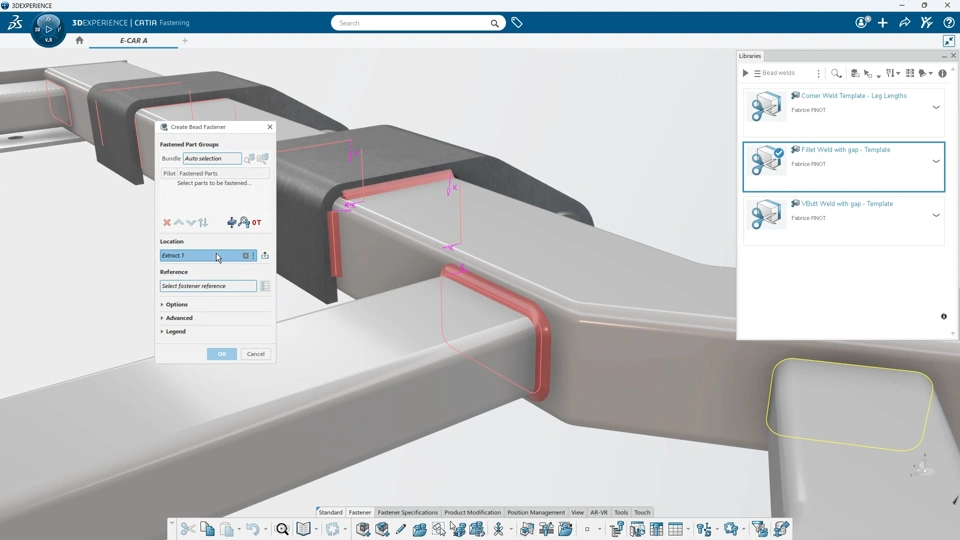Switch to the Standard tab
The width and height of the screenshot is (960, 540).
(x=330, y=512)
